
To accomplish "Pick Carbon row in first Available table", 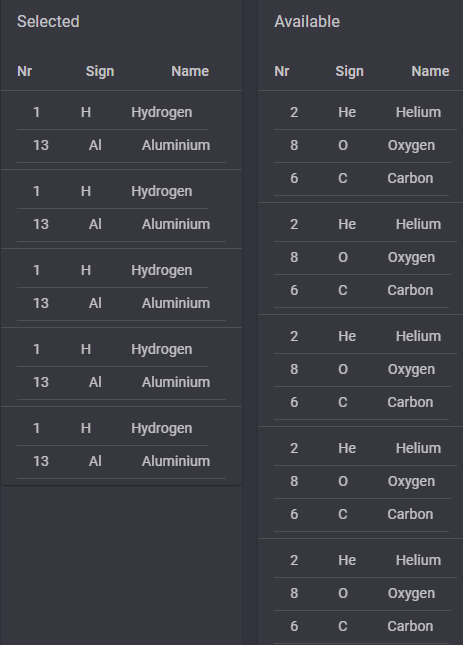I will (361, 179).
